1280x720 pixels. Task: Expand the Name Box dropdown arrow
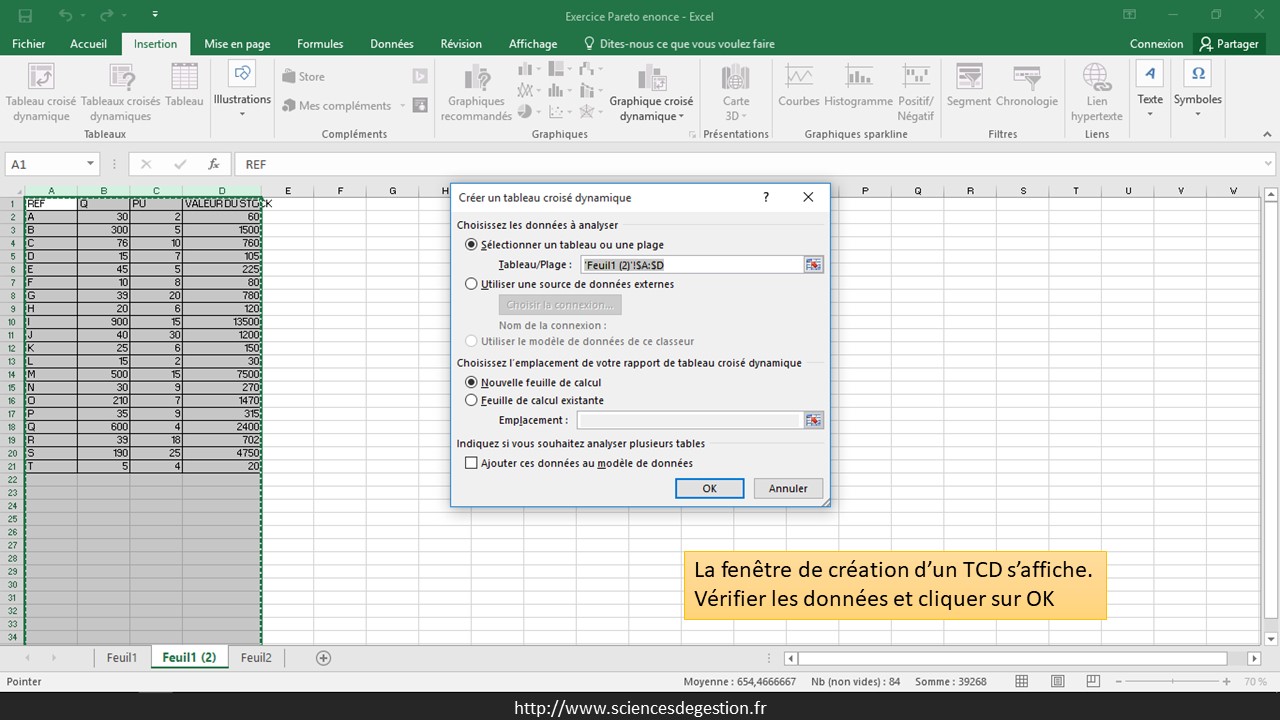click(x=90, y=164)
